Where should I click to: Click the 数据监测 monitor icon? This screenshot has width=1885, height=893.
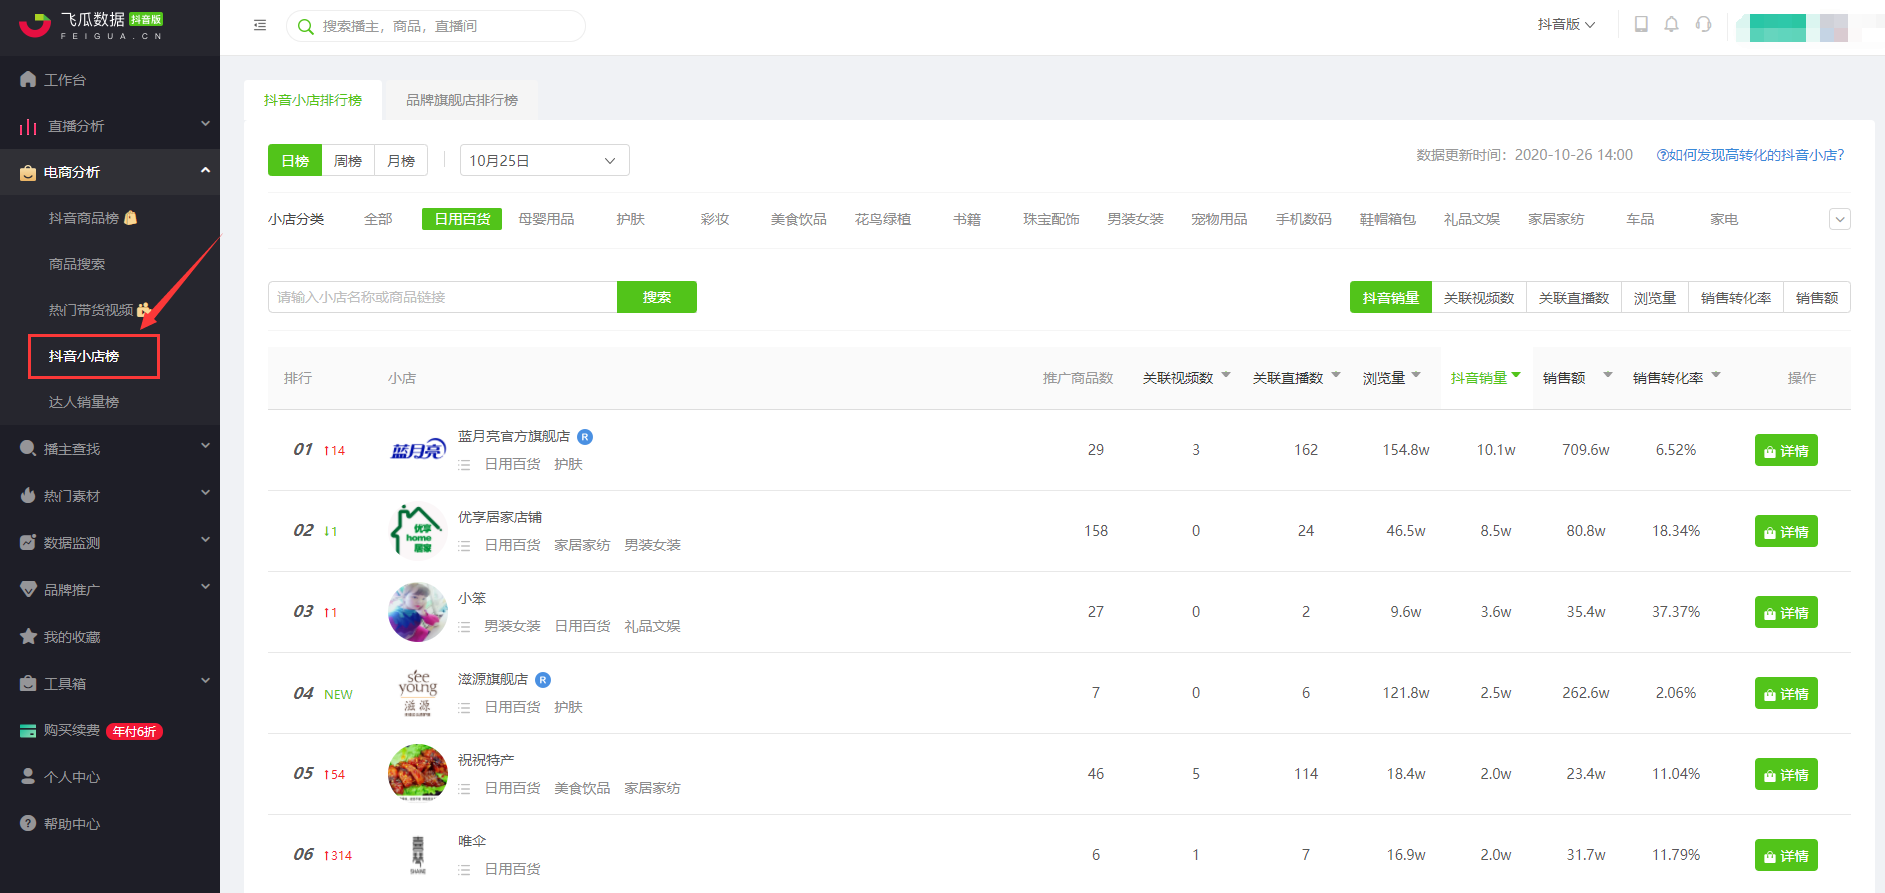coord(28,542)
